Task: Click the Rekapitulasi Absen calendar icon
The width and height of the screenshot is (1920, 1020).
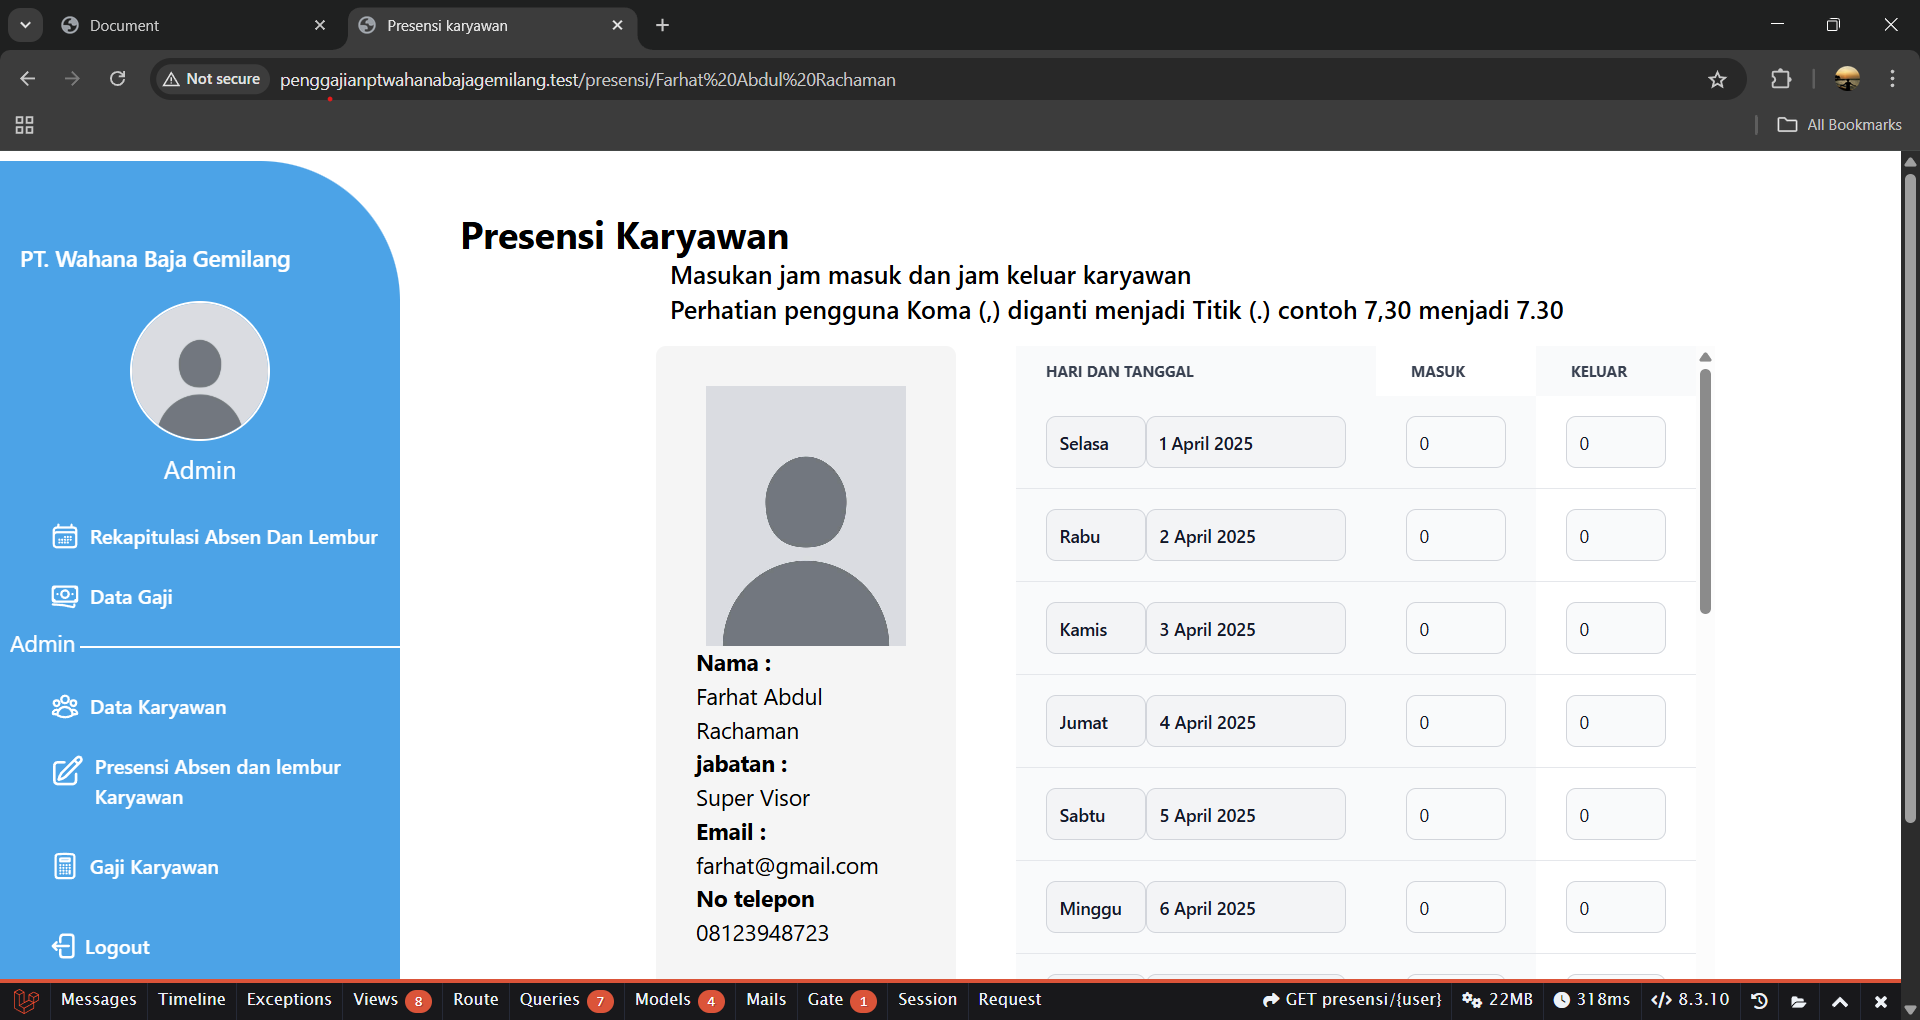Action: coord(65,537)
